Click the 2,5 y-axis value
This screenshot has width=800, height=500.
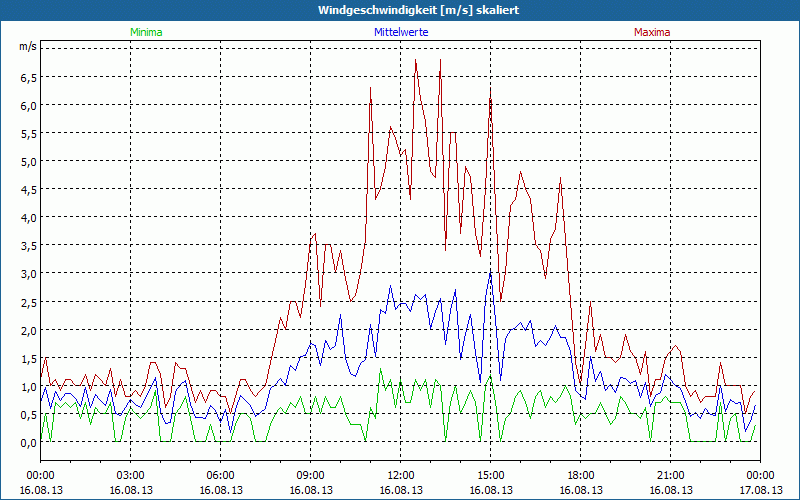pyautogui.click(x=29, y=302)
